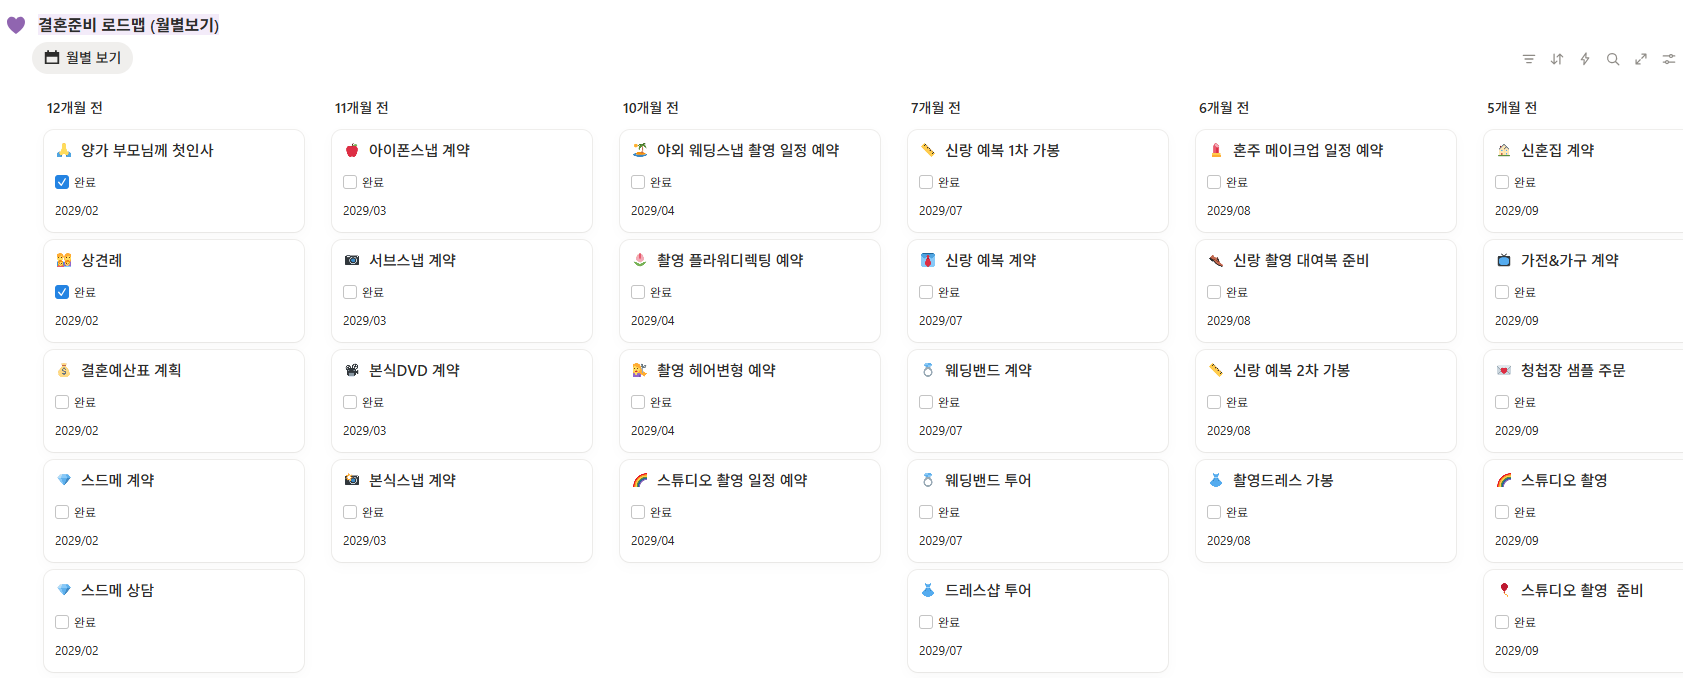Click the automations lightning icon
1687x678 pixels.
point(1584,58)
